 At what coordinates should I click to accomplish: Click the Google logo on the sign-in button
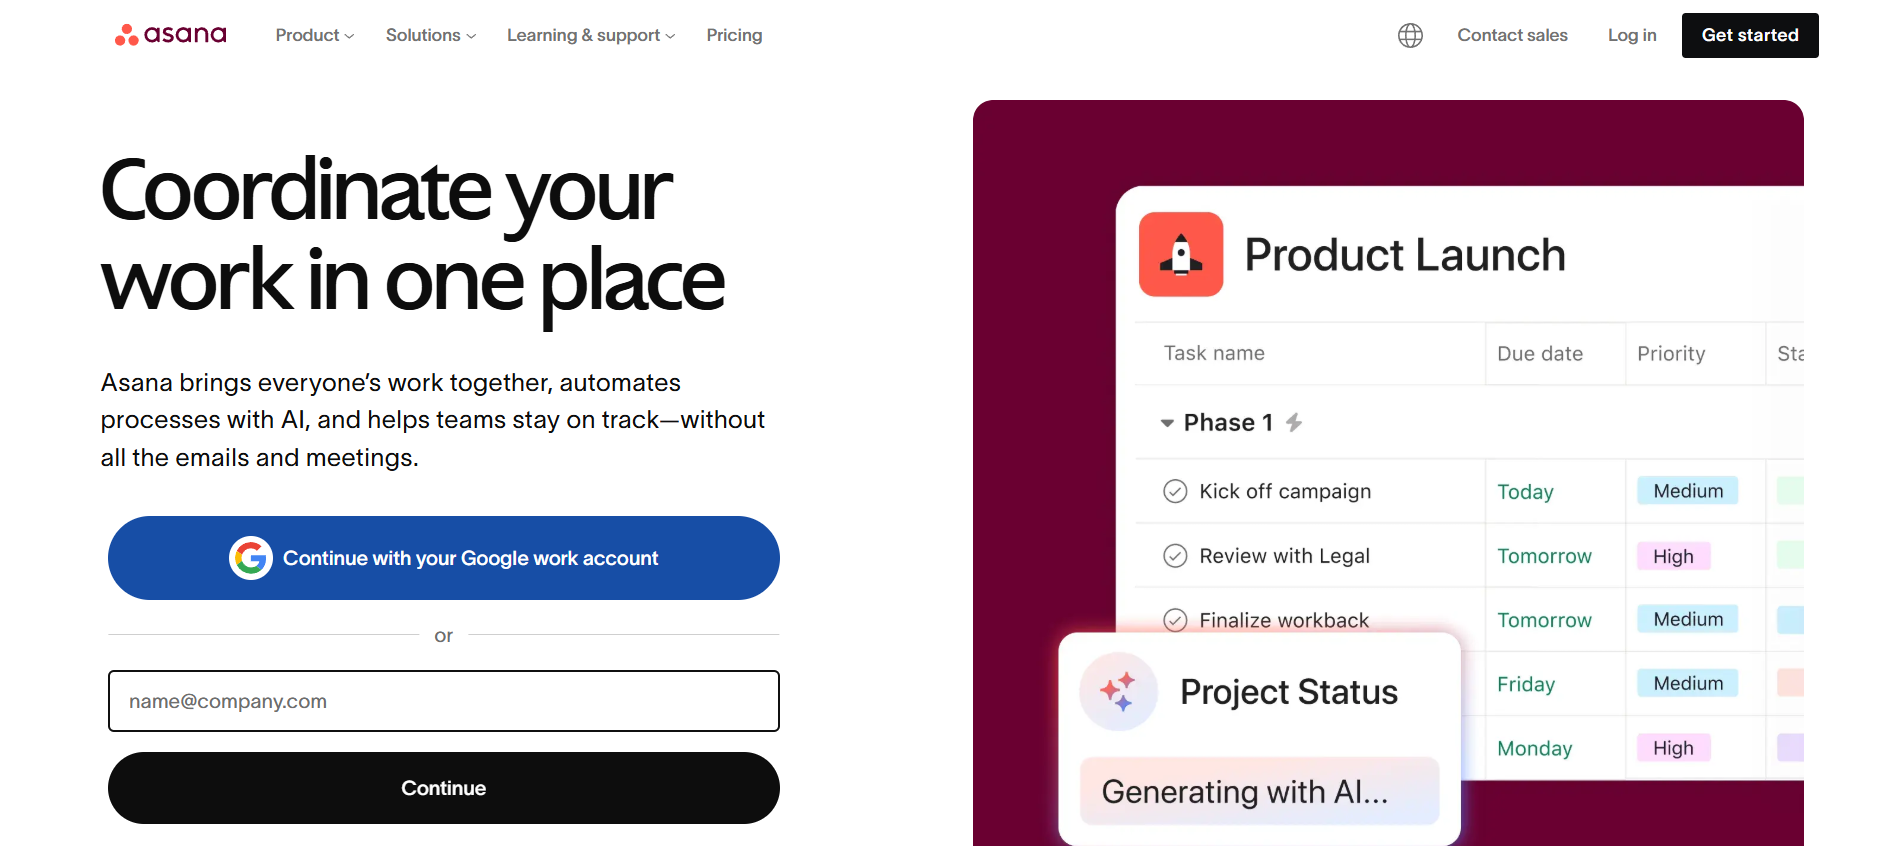pyautogui.click(x=251, y=558)
